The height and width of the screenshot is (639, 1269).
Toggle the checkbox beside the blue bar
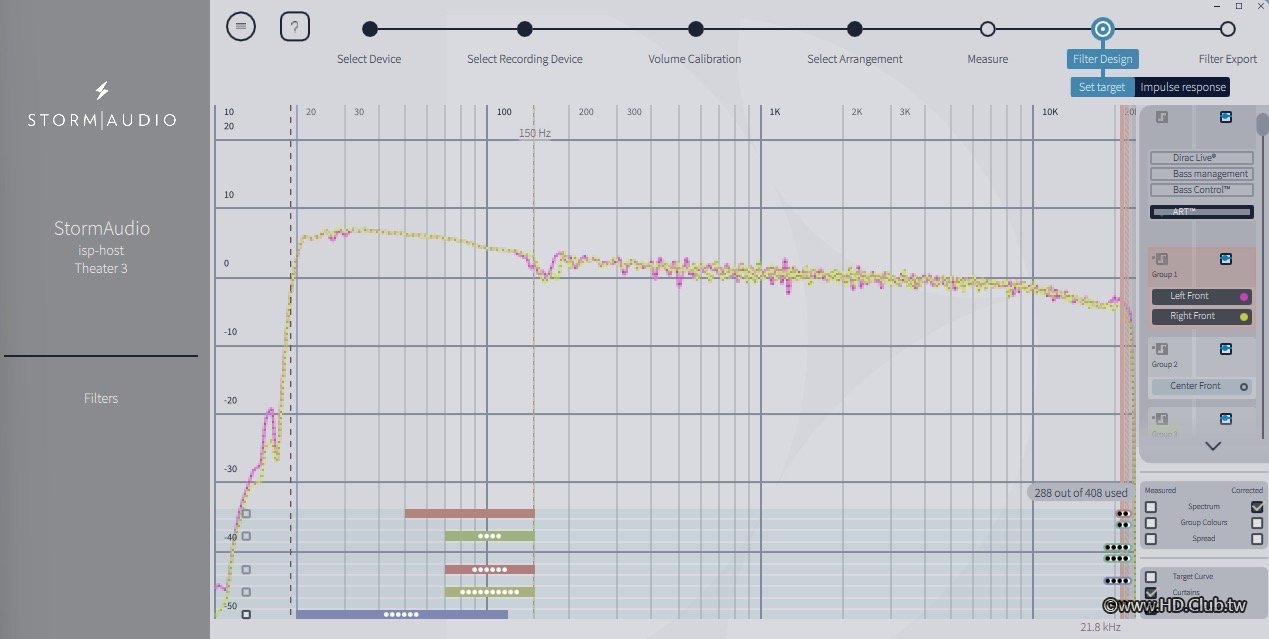246,614
